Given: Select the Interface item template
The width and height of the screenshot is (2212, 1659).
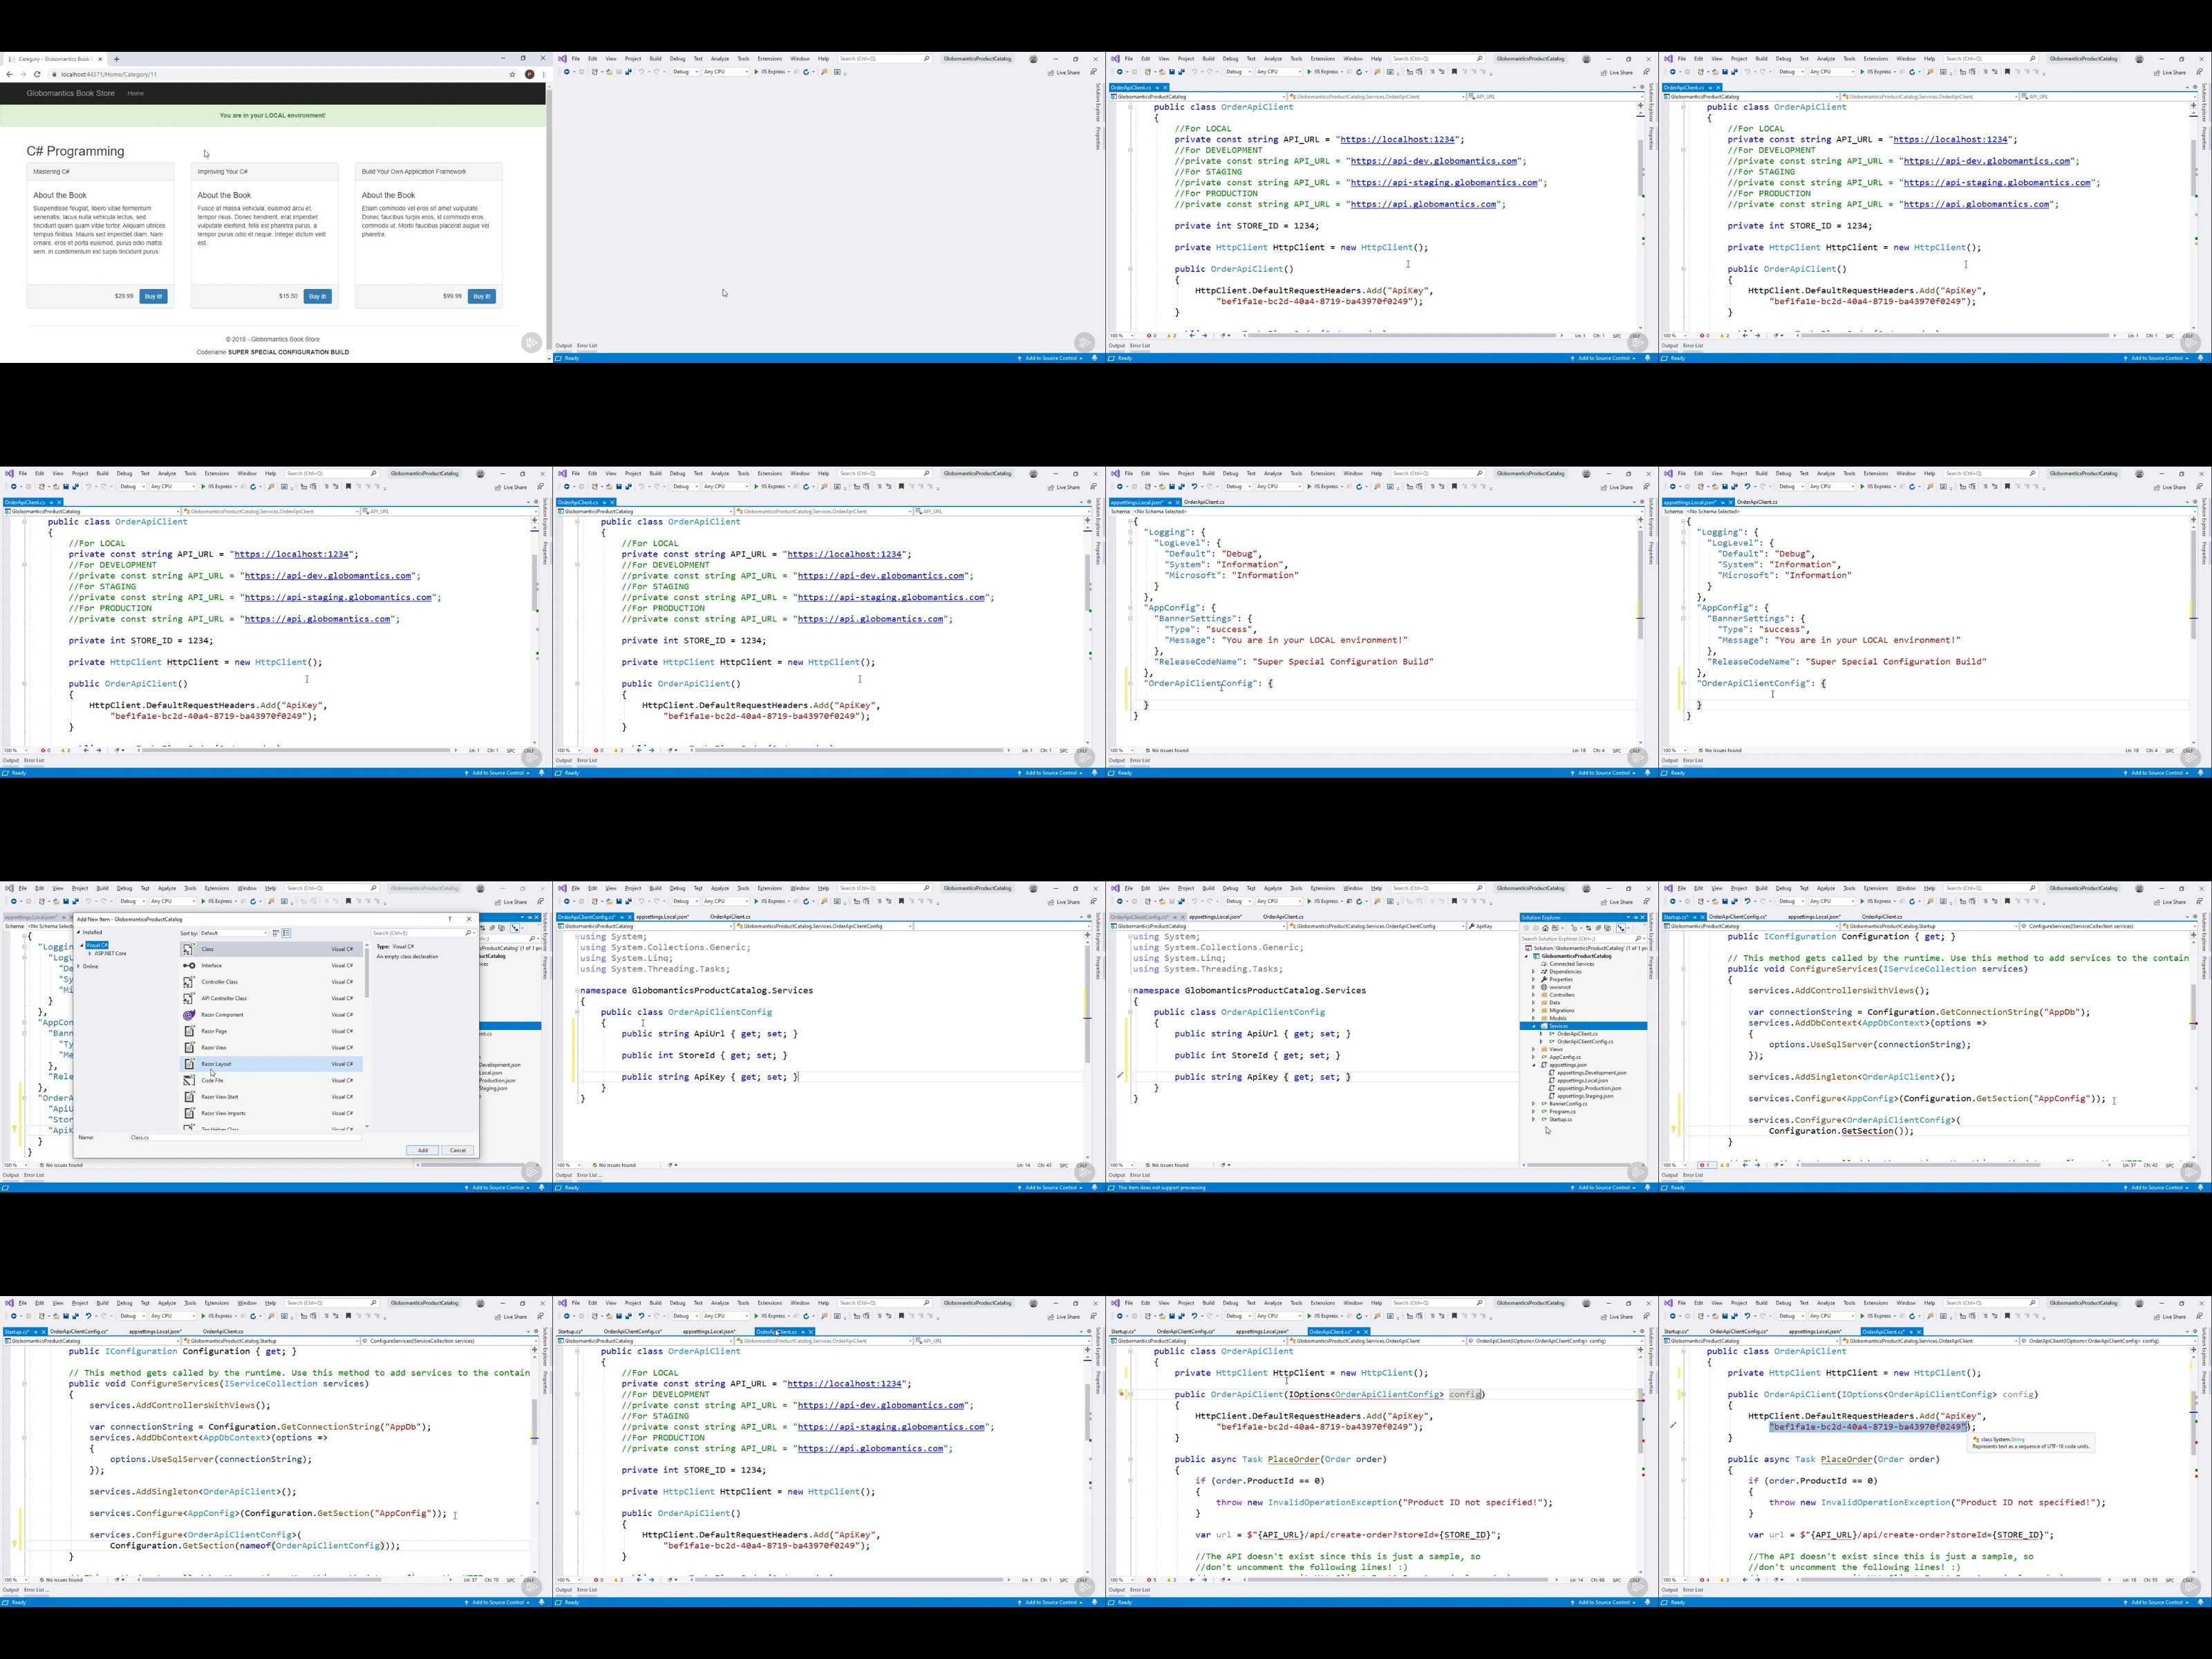Looking at the screenshot, I should point(270,965).
